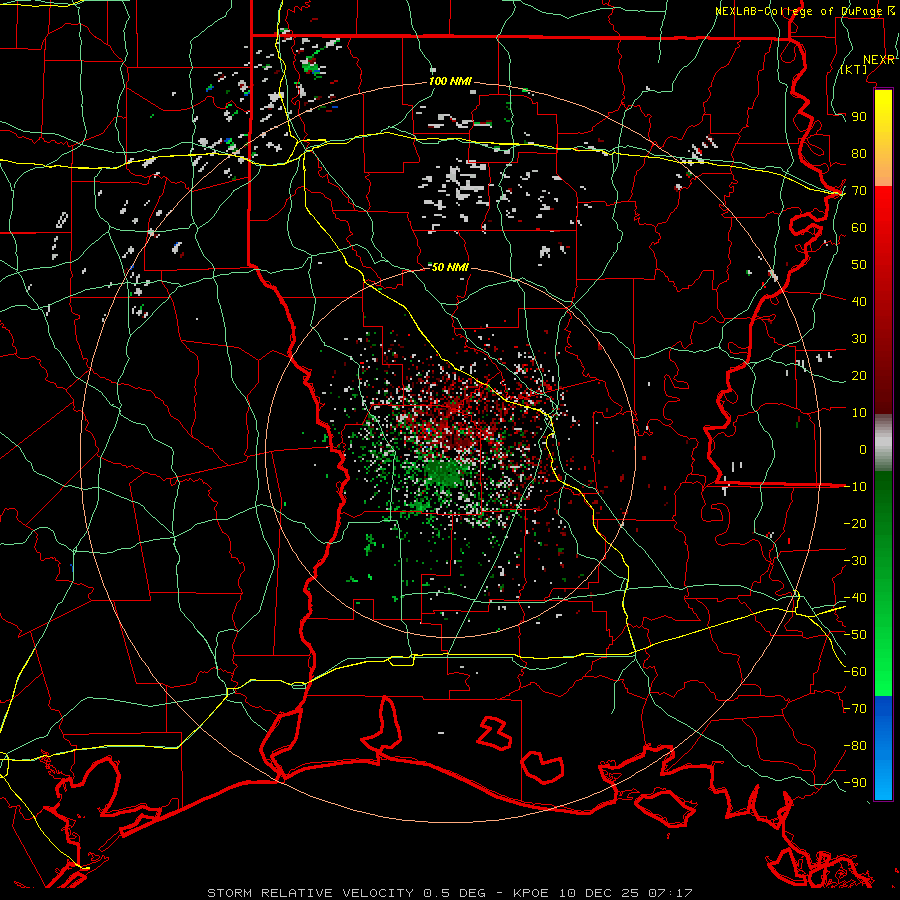Click the storm relative velocity caption at bottom
Screen dimensions: 900x900
coord(450,893)
